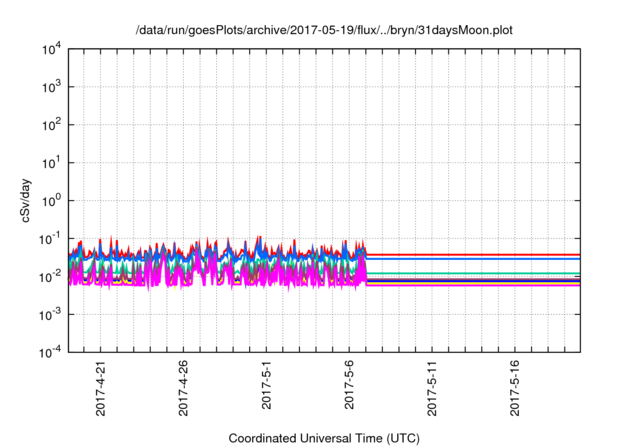
Task: Click the flat magenta data line after 2017-5-6
Action: coord(470,285)
